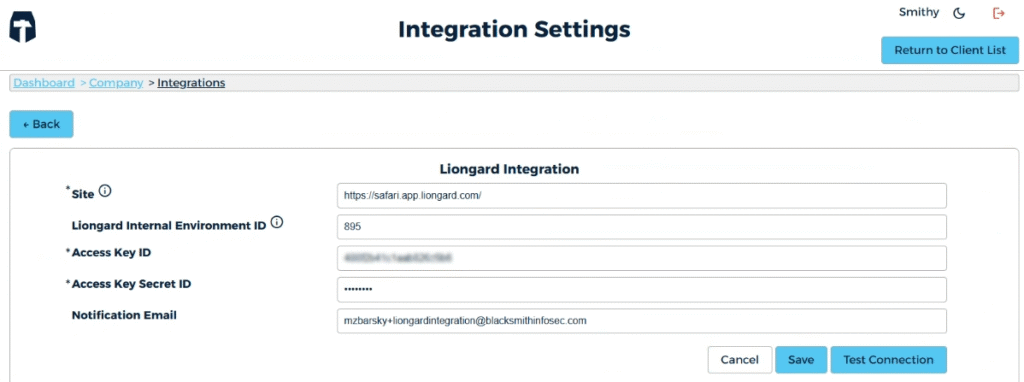Screen dimensions: 1024x382
Task: Click the Access Key ID label
Action: pyautogui.click(x=111, y=253)
